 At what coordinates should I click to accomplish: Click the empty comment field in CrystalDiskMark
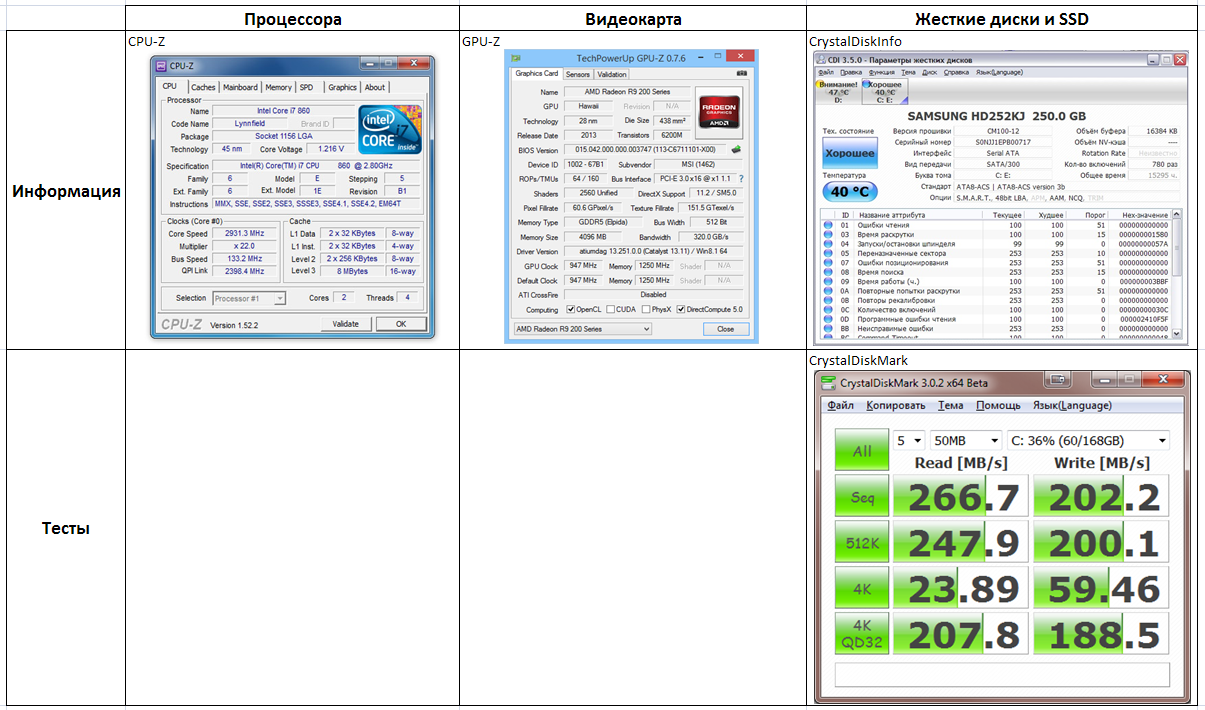[x=1002, y=674]
